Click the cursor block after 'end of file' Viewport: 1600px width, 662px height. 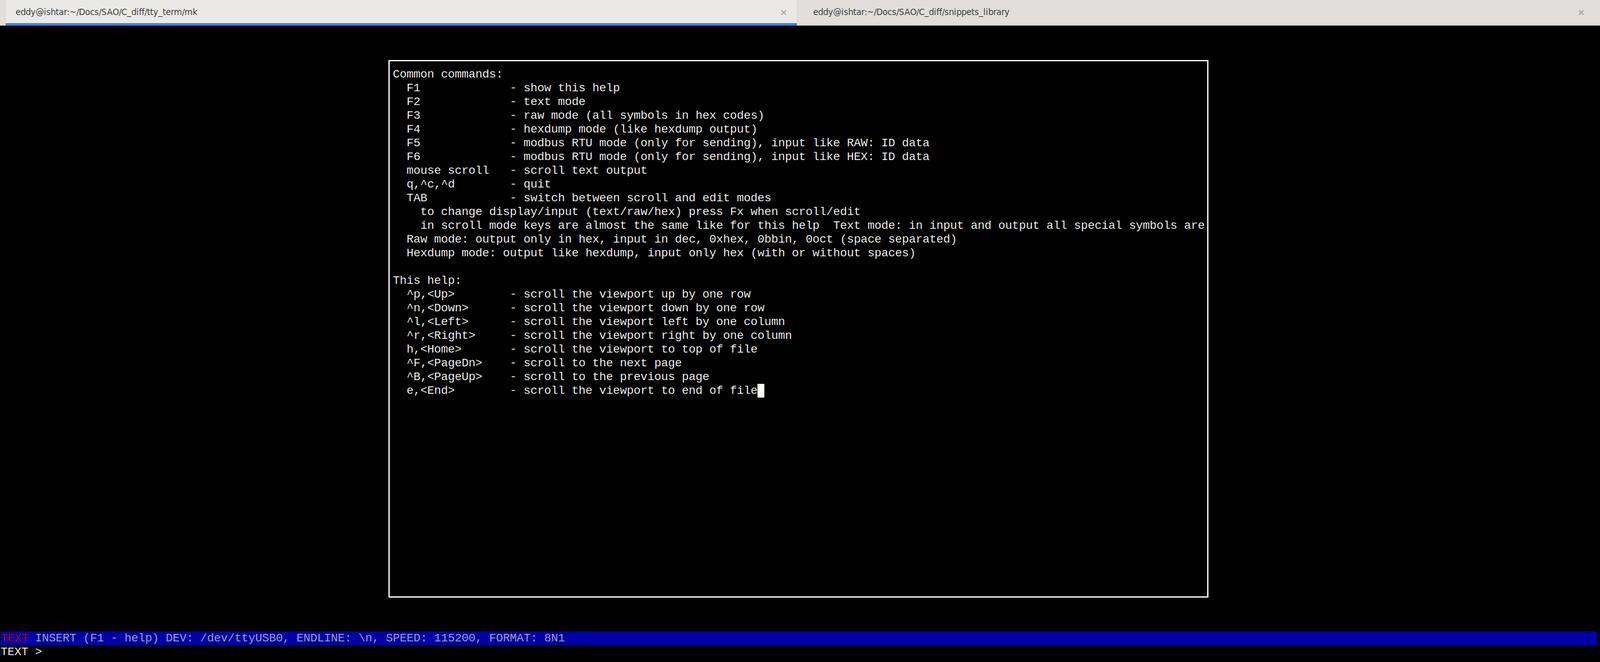(x=761, y=391)
